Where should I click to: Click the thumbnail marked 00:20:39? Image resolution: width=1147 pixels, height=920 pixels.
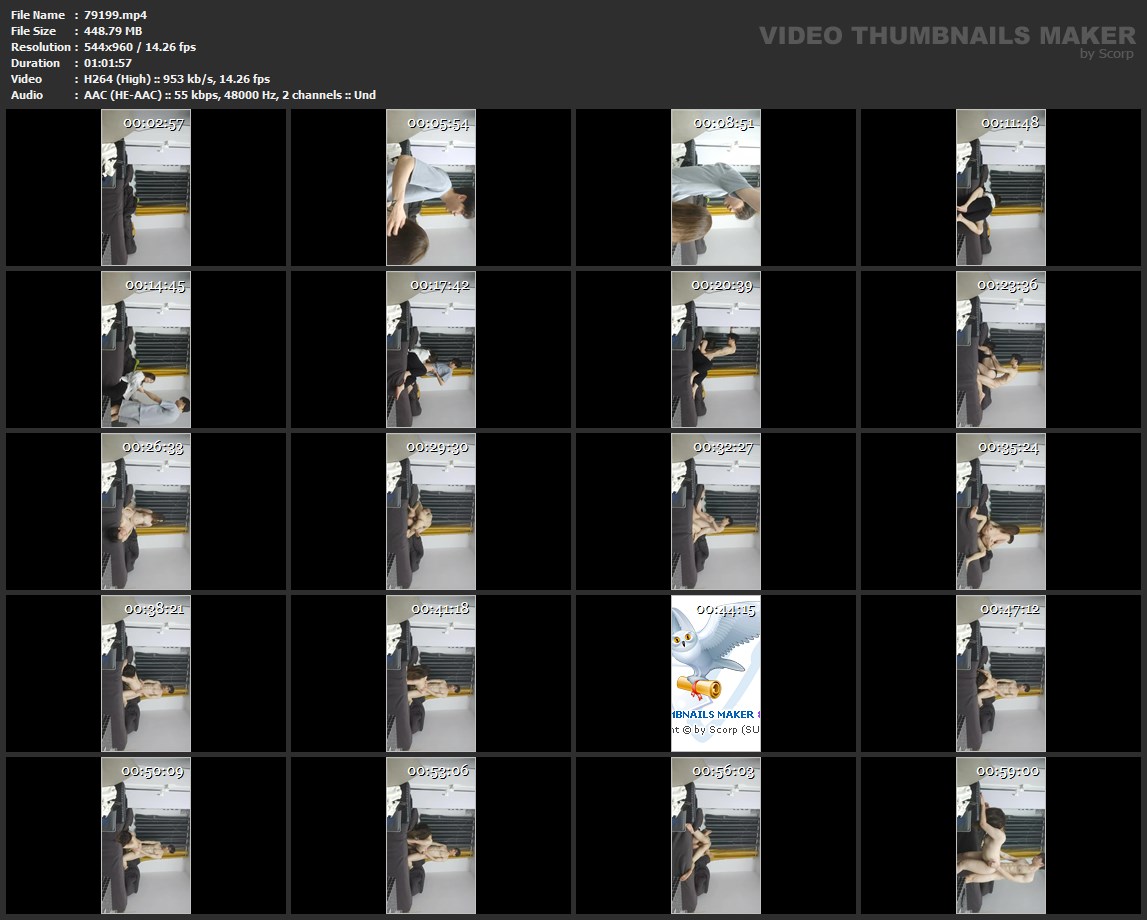716,350
